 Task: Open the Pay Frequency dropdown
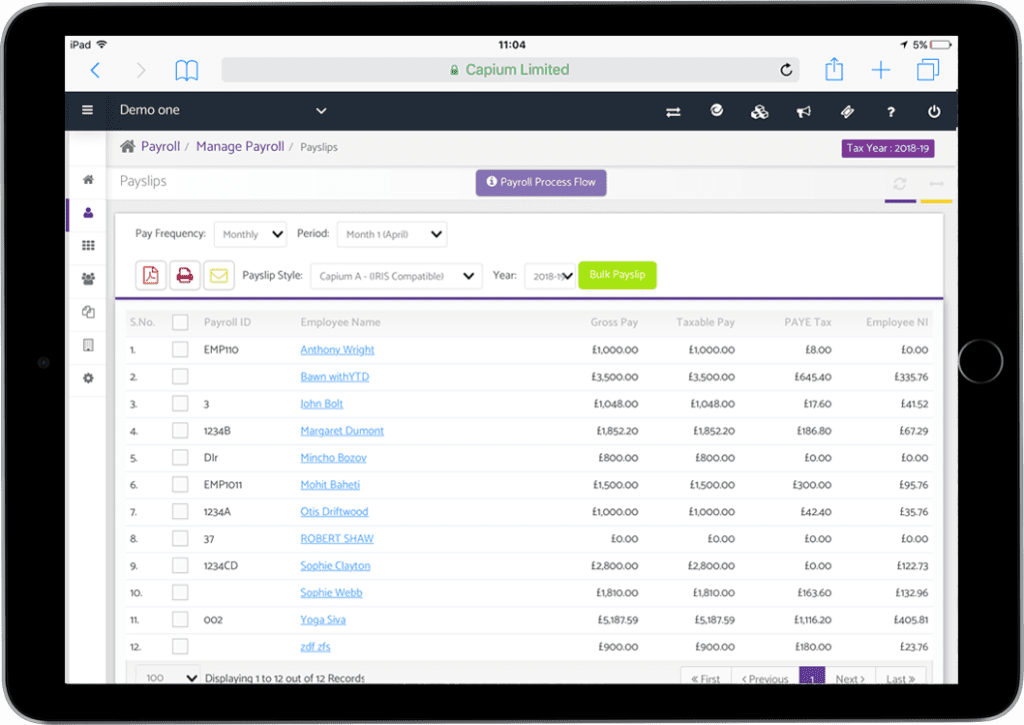250,234
